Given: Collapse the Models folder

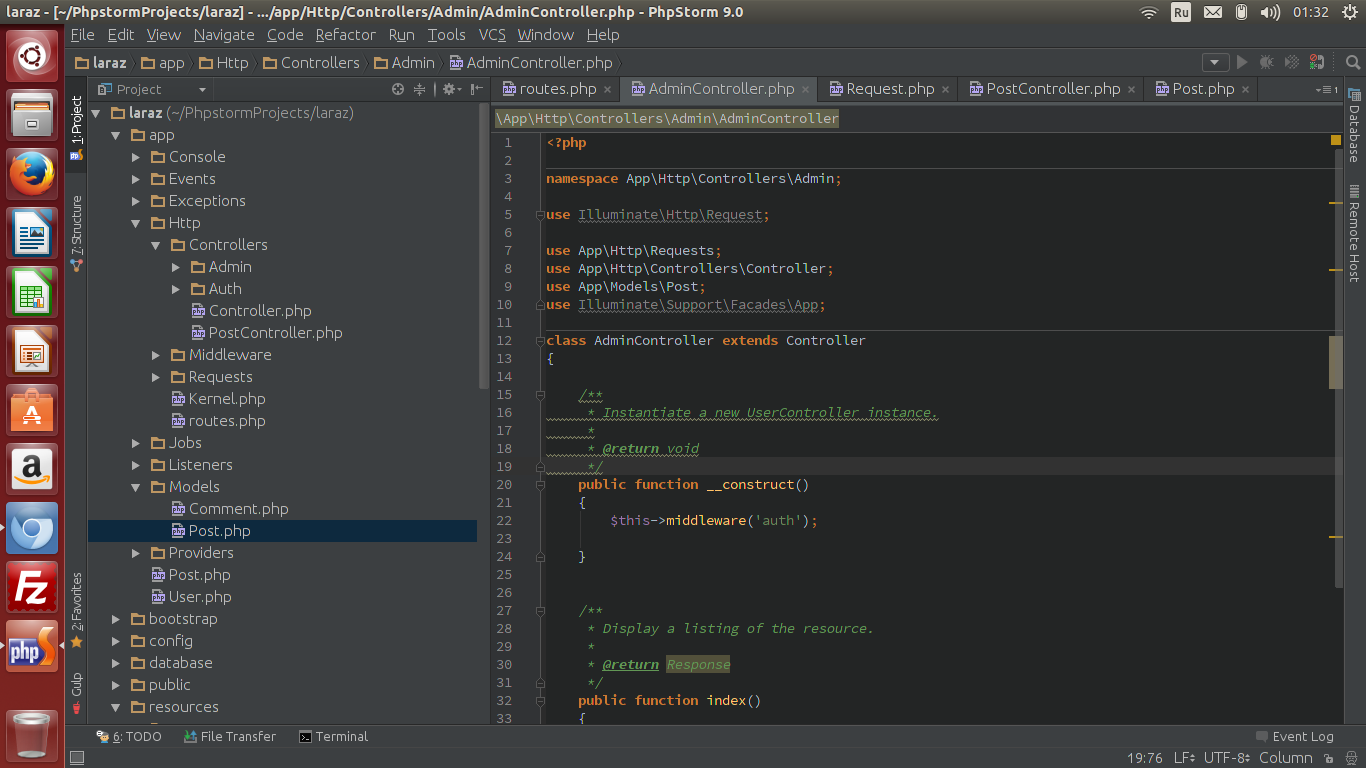Looking at the screenshot, I should click(136, 487).
